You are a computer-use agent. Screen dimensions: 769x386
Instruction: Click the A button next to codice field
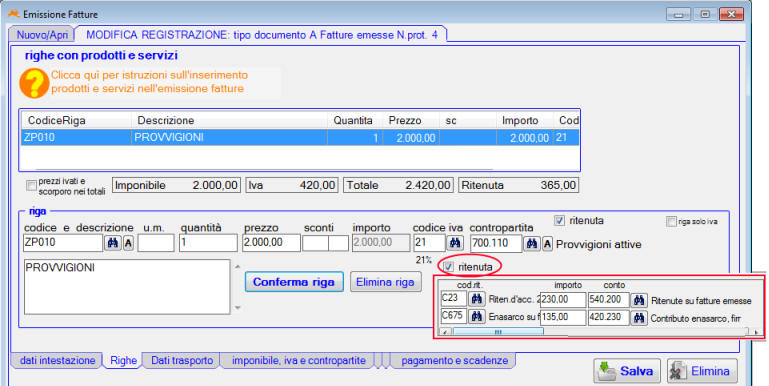click(128, 243)
